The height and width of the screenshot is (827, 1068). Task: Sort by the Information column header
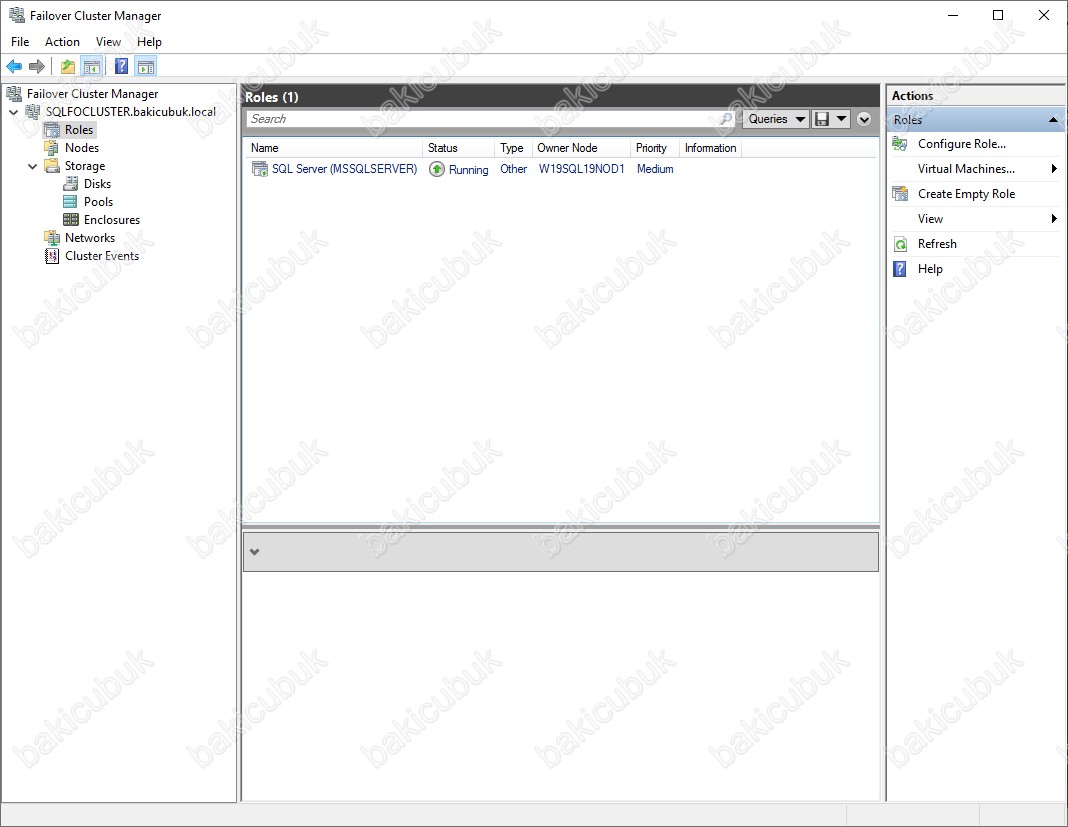(710, 148)
